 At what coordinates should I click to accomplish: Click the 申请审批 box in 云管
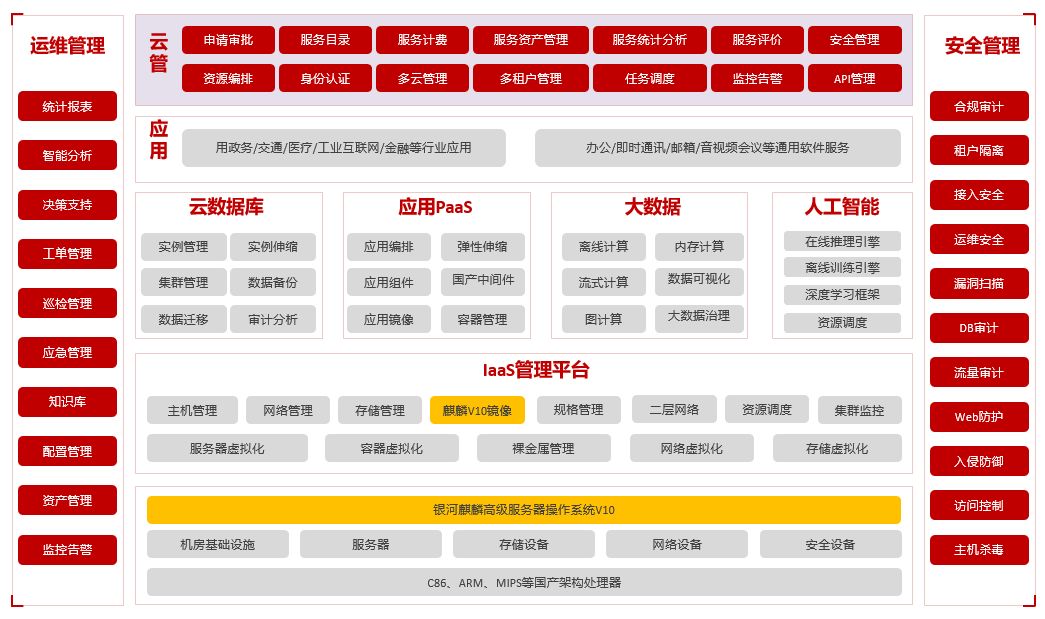point(228,40)
